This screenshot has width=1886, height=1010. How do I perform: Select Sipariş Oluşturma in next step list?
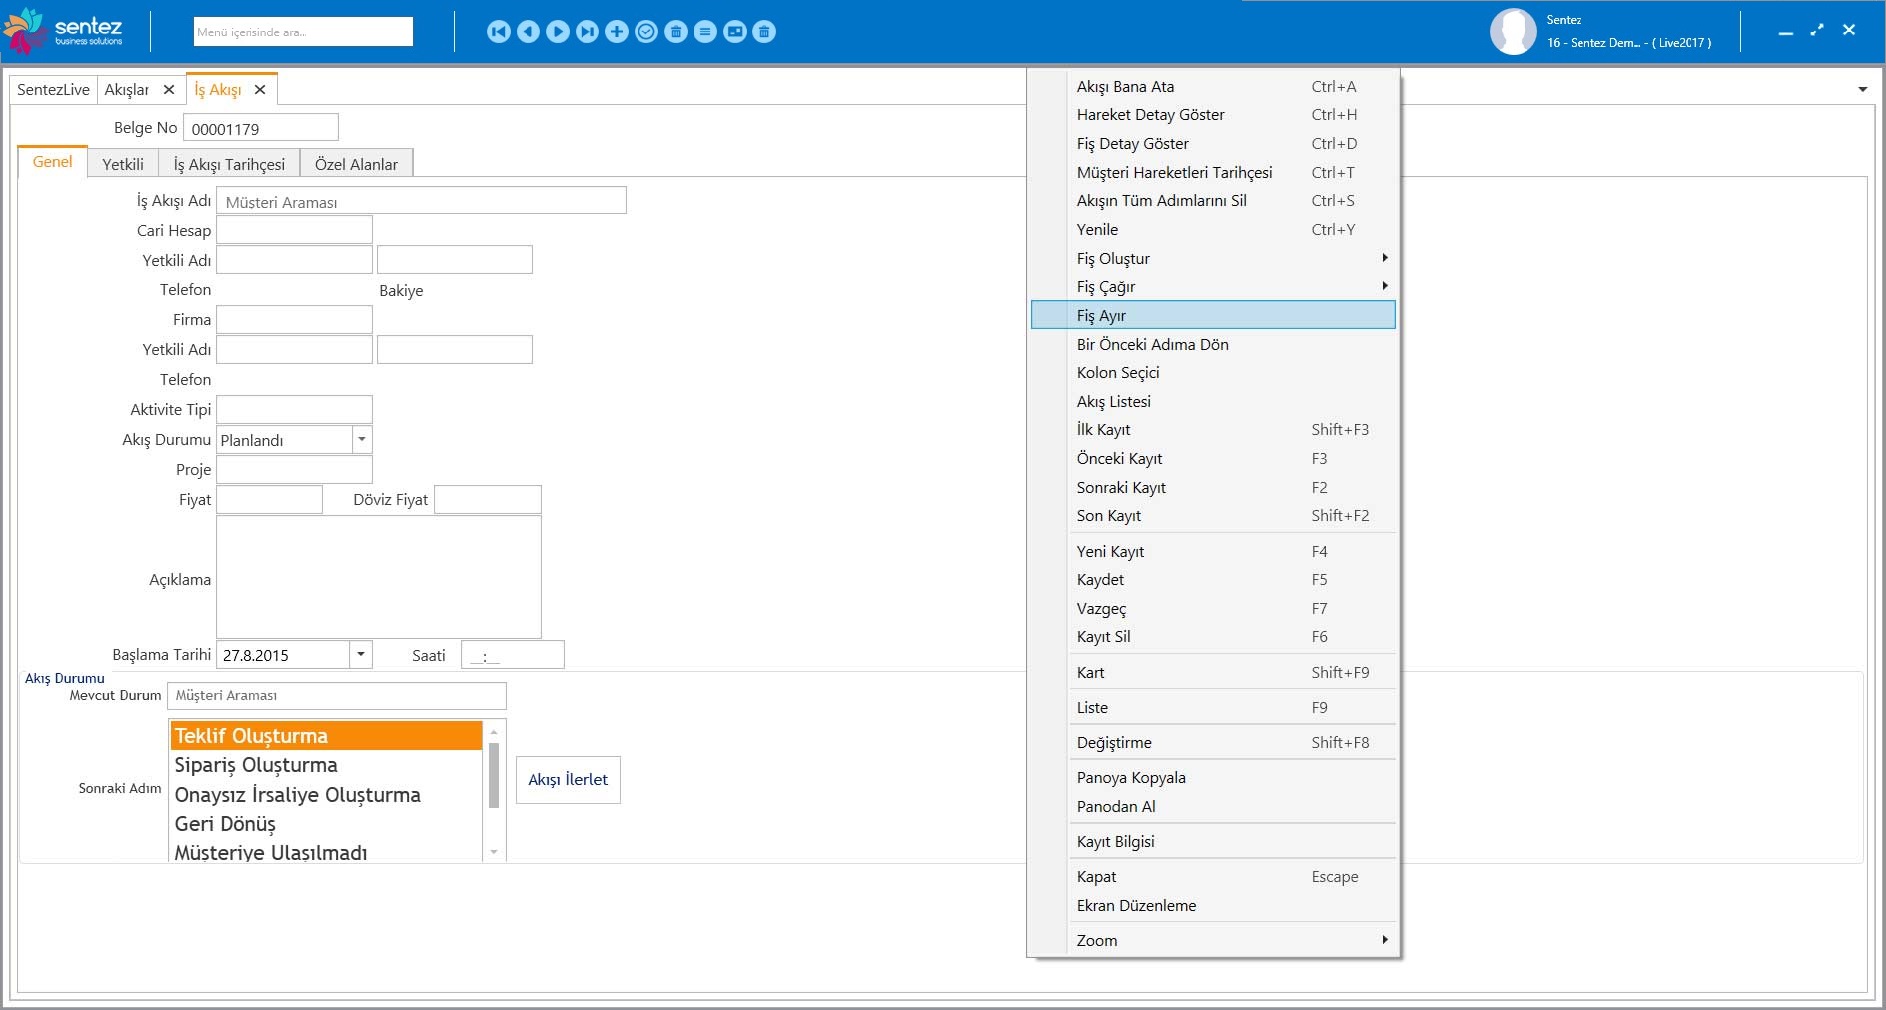326,765
